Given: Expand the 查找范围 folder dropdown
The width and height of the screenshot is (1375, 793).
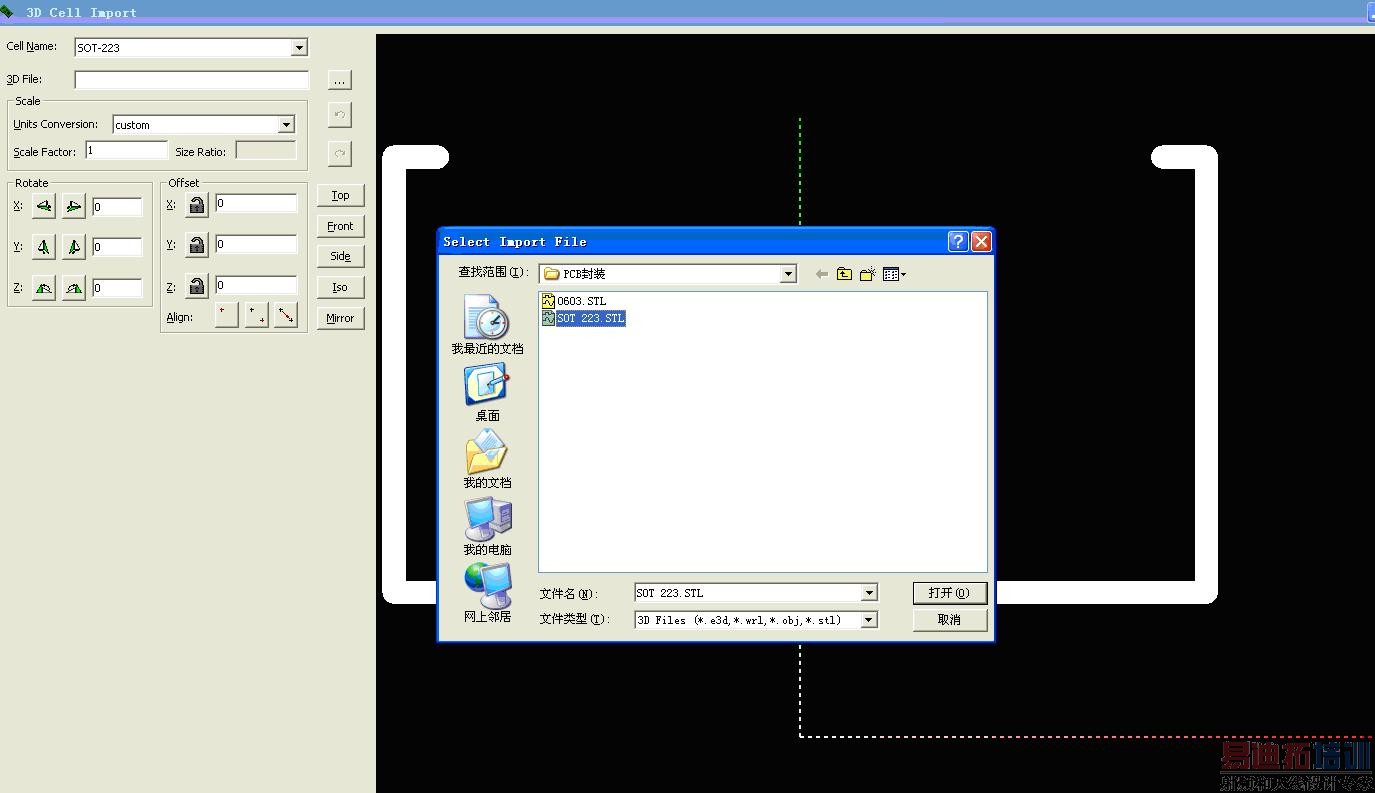Looking at the screenshot, I should pyautogui.click(x=788, y=274).
